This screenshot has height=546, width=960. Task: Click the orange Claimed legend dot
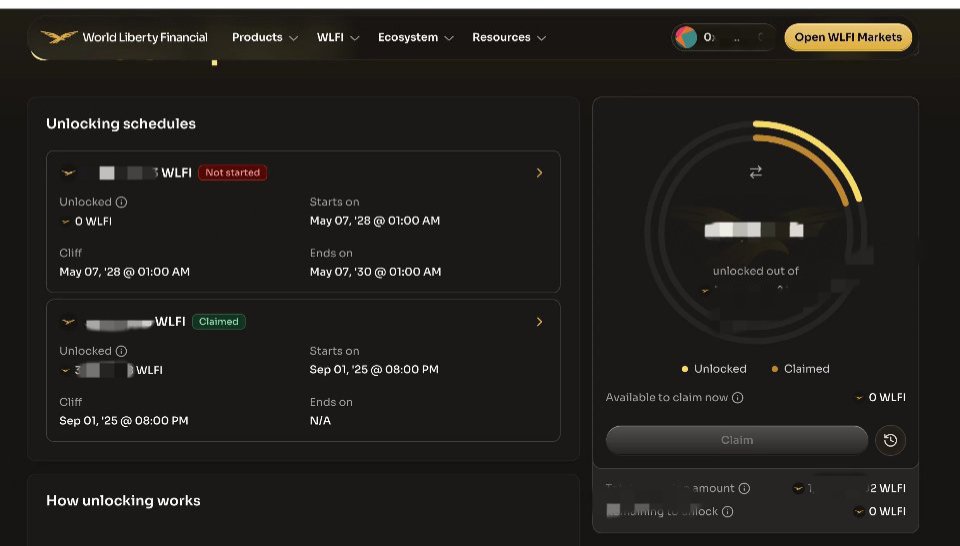pos(774,369)
